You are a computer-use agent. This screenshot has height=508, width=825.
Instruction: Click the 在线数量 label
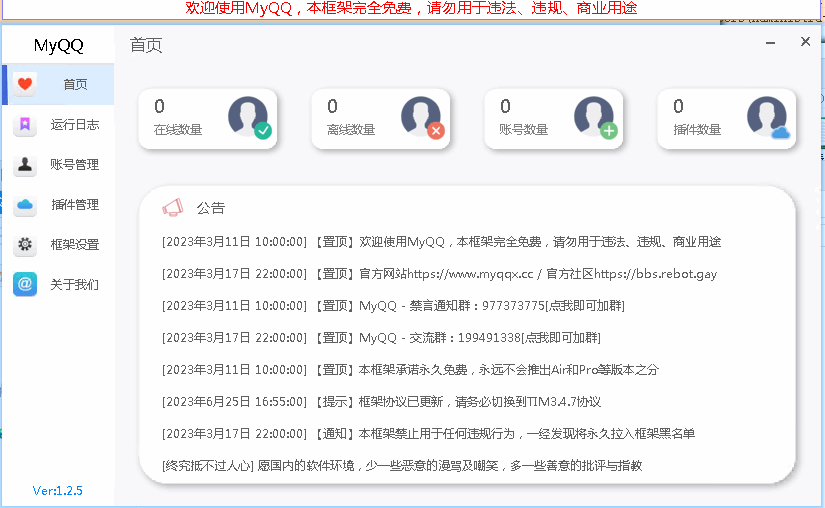178,129
